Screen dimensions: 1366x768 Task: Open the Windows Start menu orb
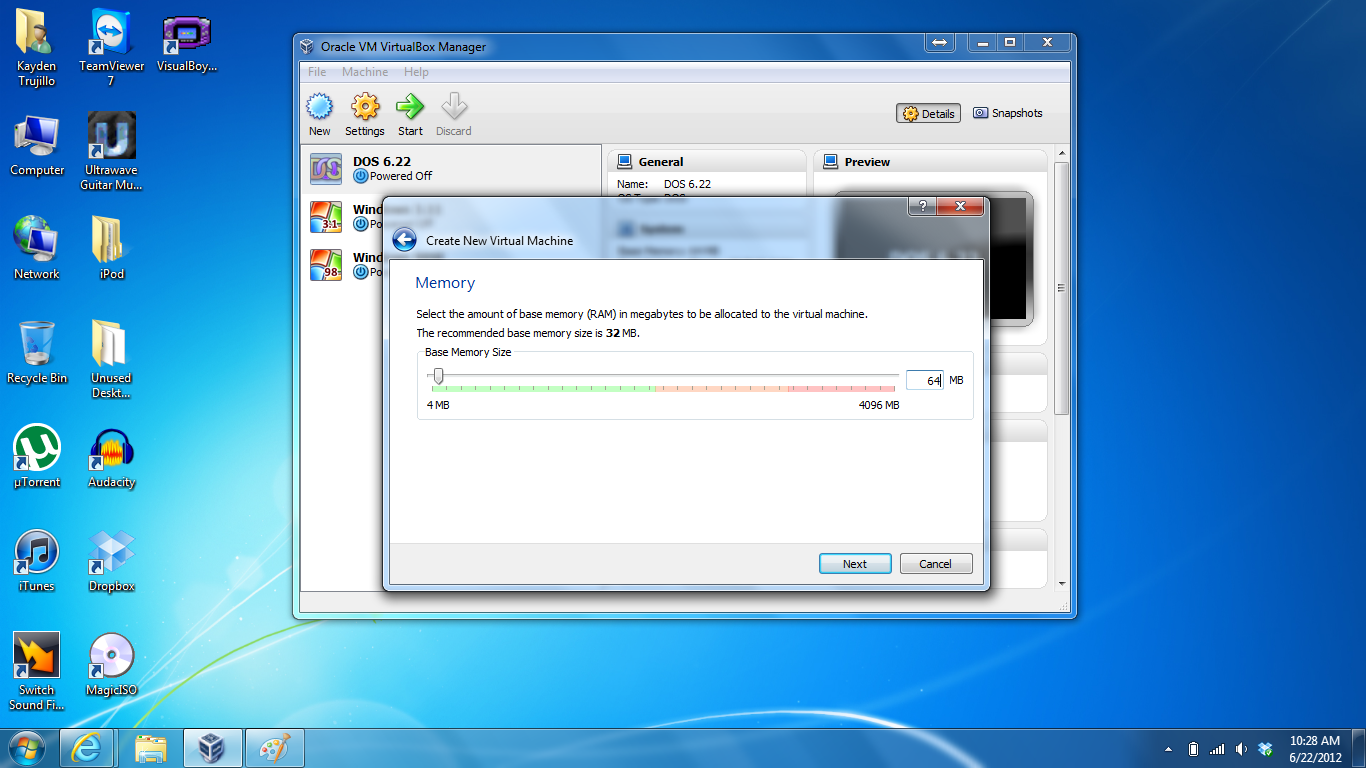click(27, 748)
